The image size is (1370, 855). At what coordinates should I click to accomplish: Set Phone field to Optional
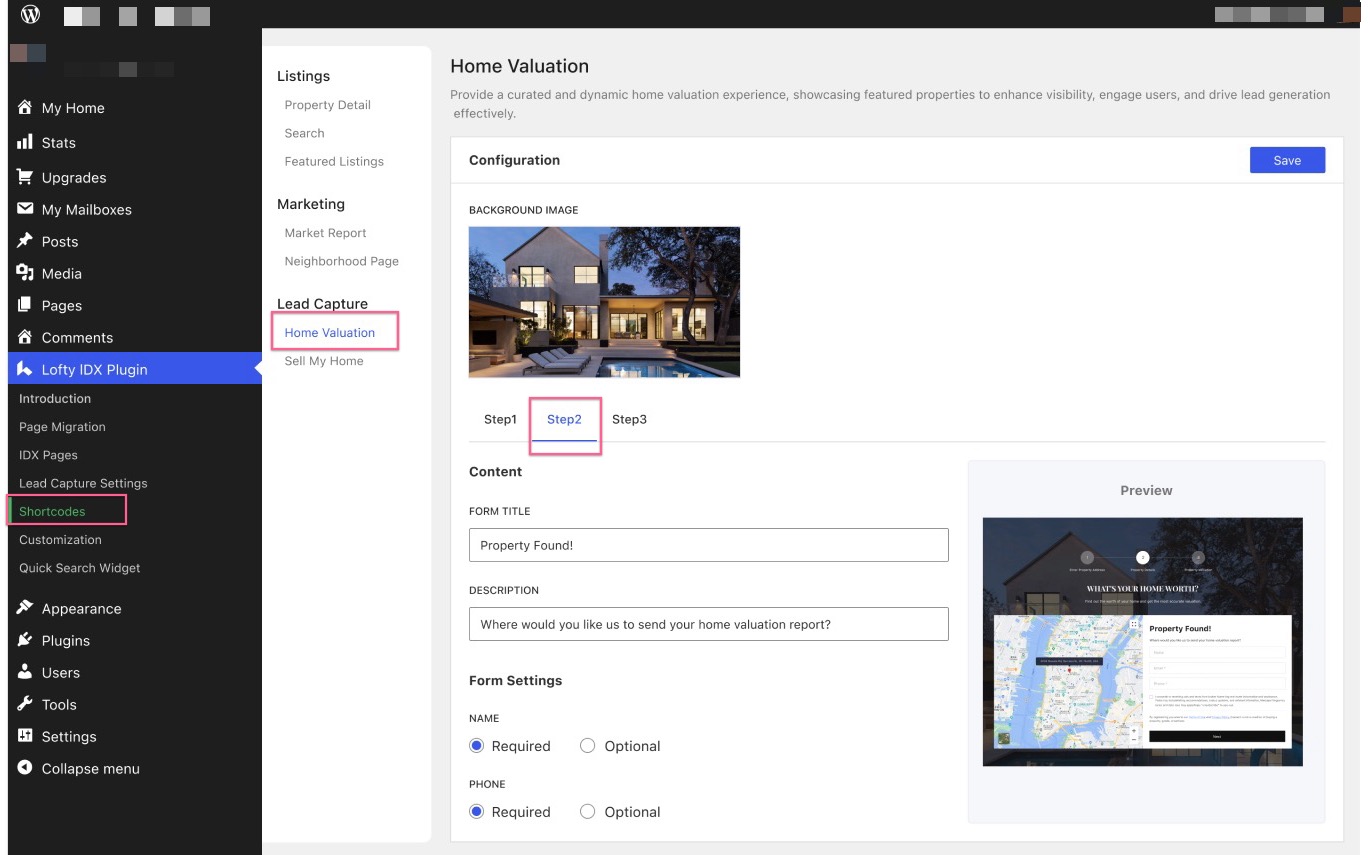(x=588, y=812)
